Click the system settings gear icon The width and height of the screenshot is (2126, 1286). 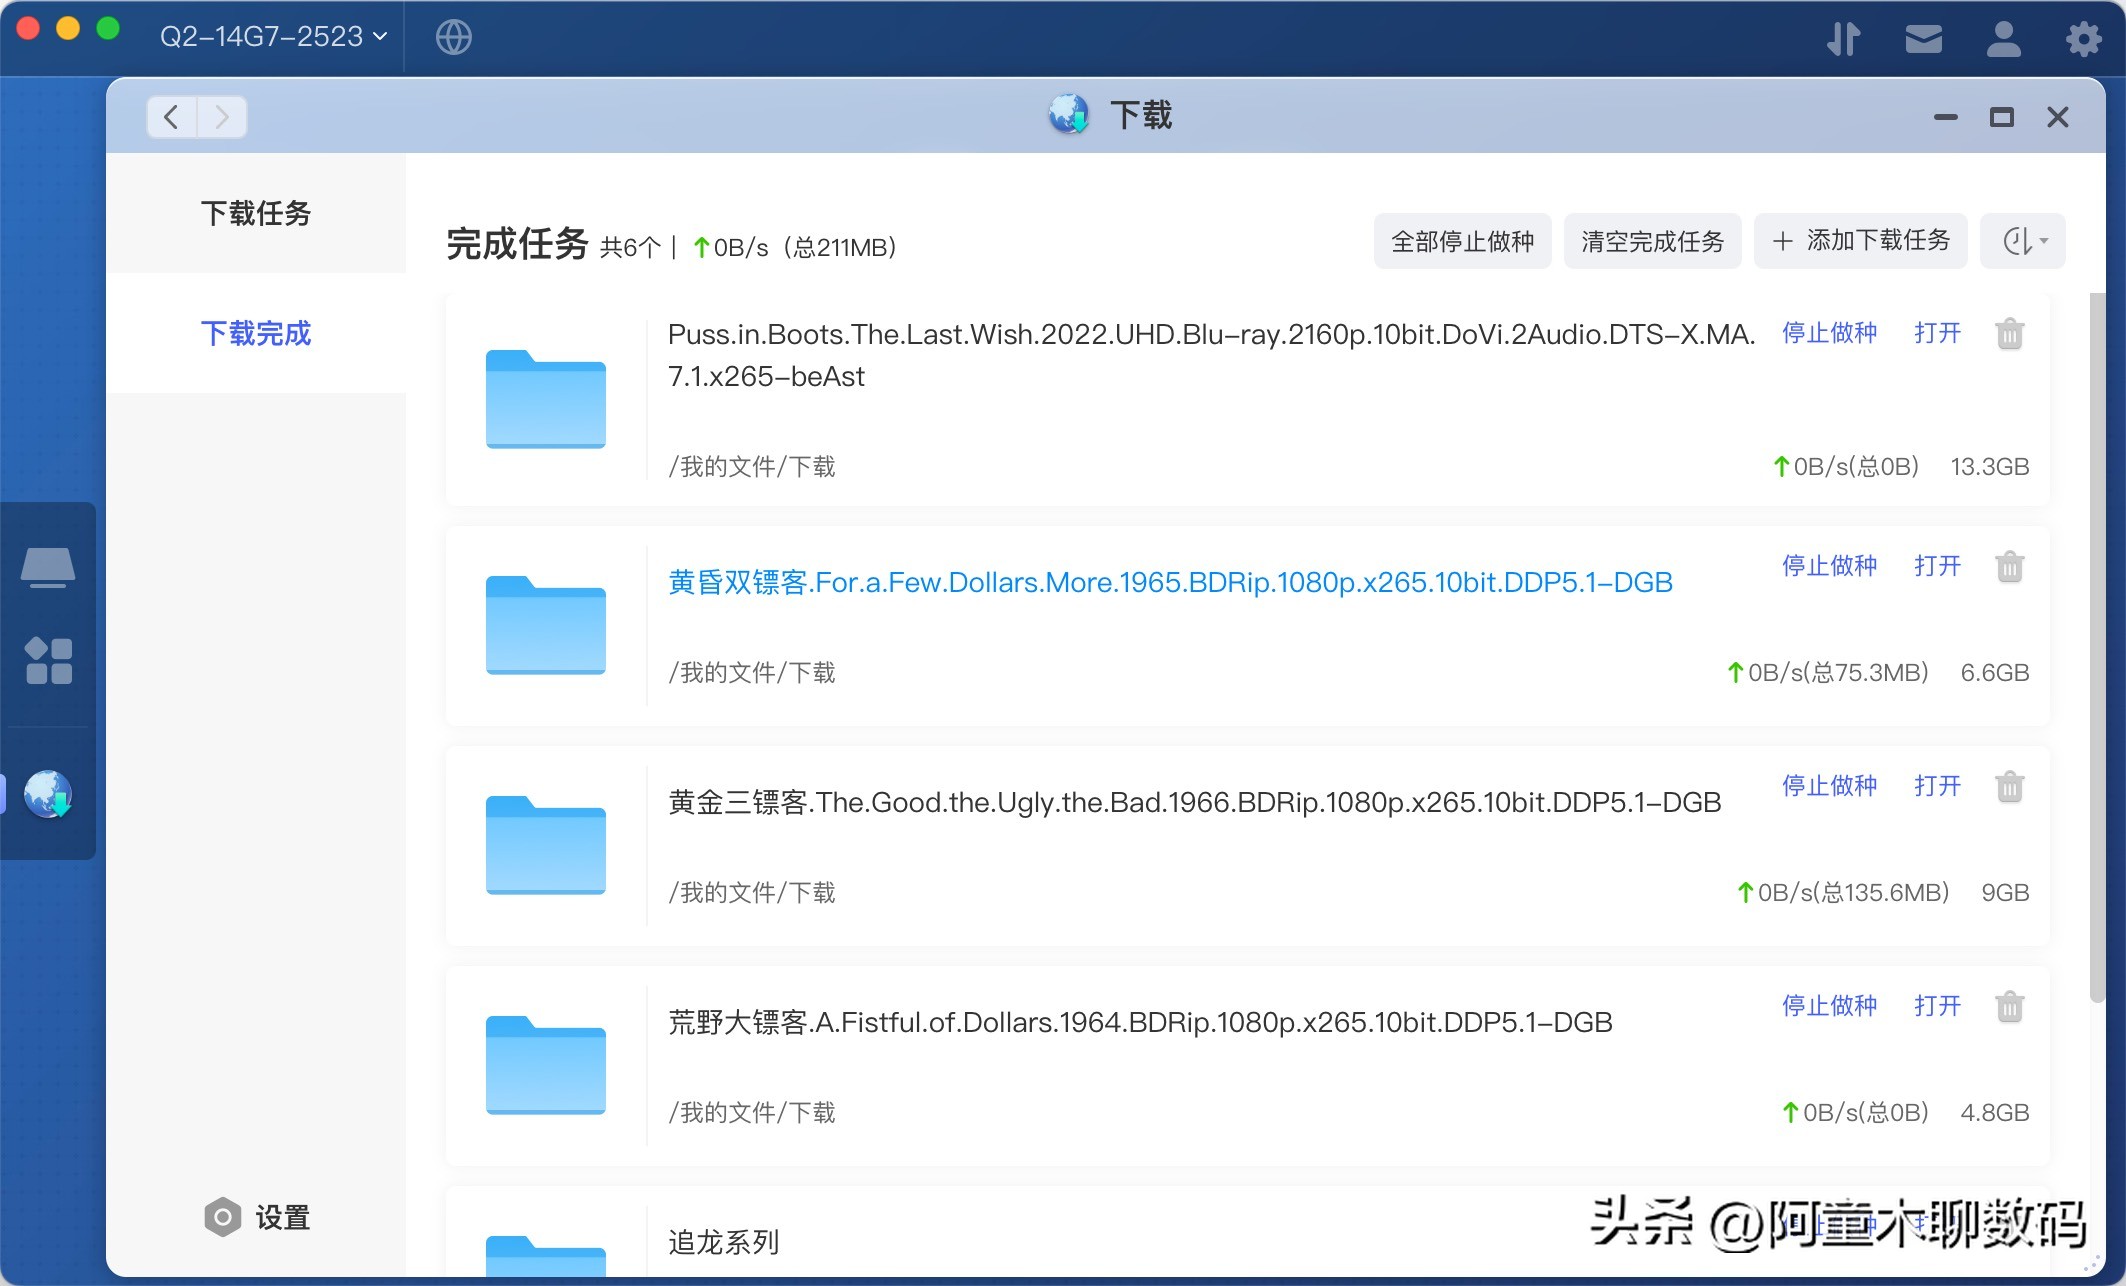[x=2083, y=39]
